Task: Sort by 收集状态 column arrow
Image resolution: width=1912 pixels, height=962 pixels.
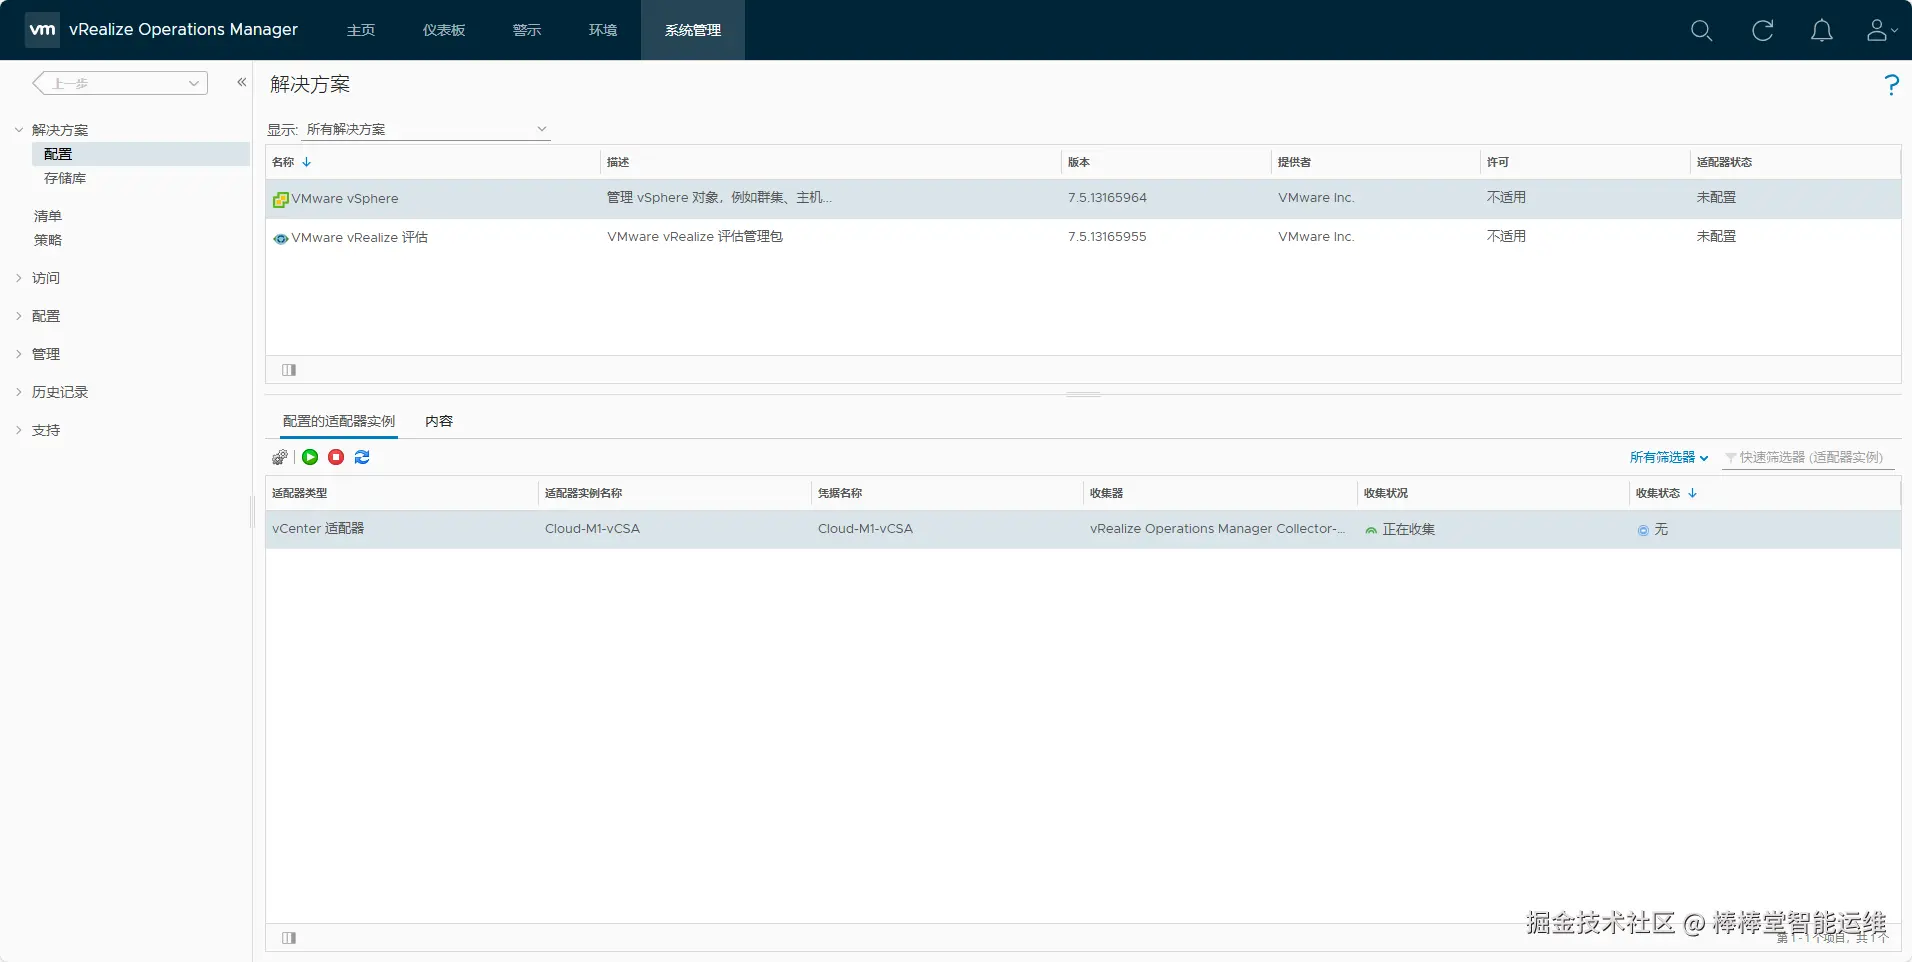Action: coord(1692,493)
